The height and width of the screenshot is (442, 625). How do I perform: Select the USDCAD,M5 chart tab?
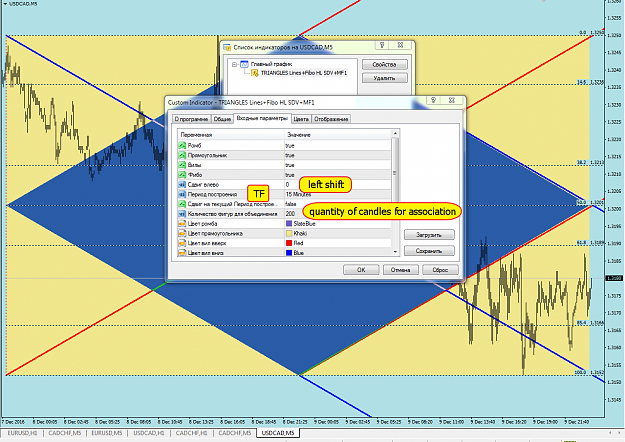(x=278, y=433)
